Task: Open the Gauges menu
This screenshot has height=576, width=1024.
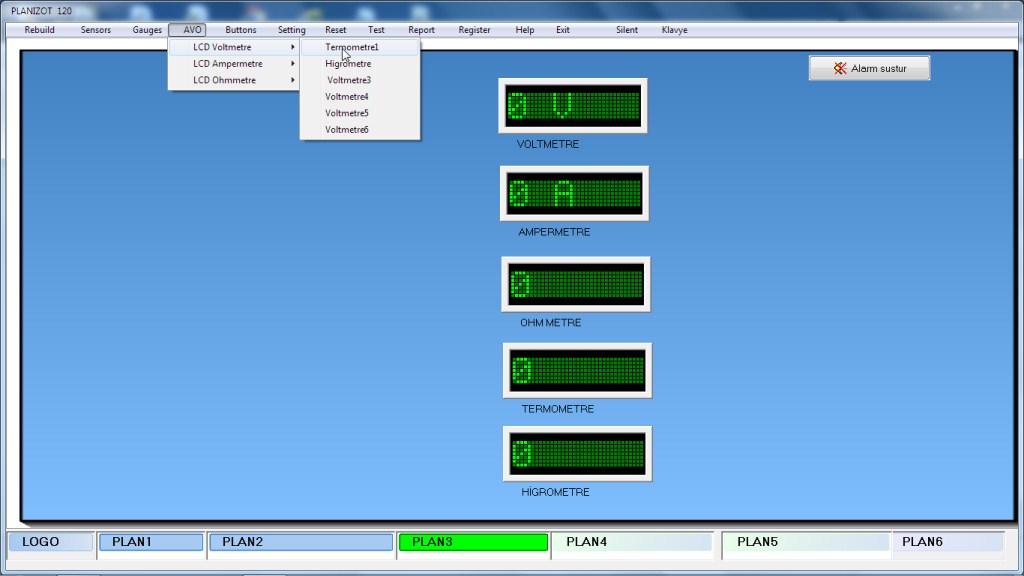Action: pos(147,30)
